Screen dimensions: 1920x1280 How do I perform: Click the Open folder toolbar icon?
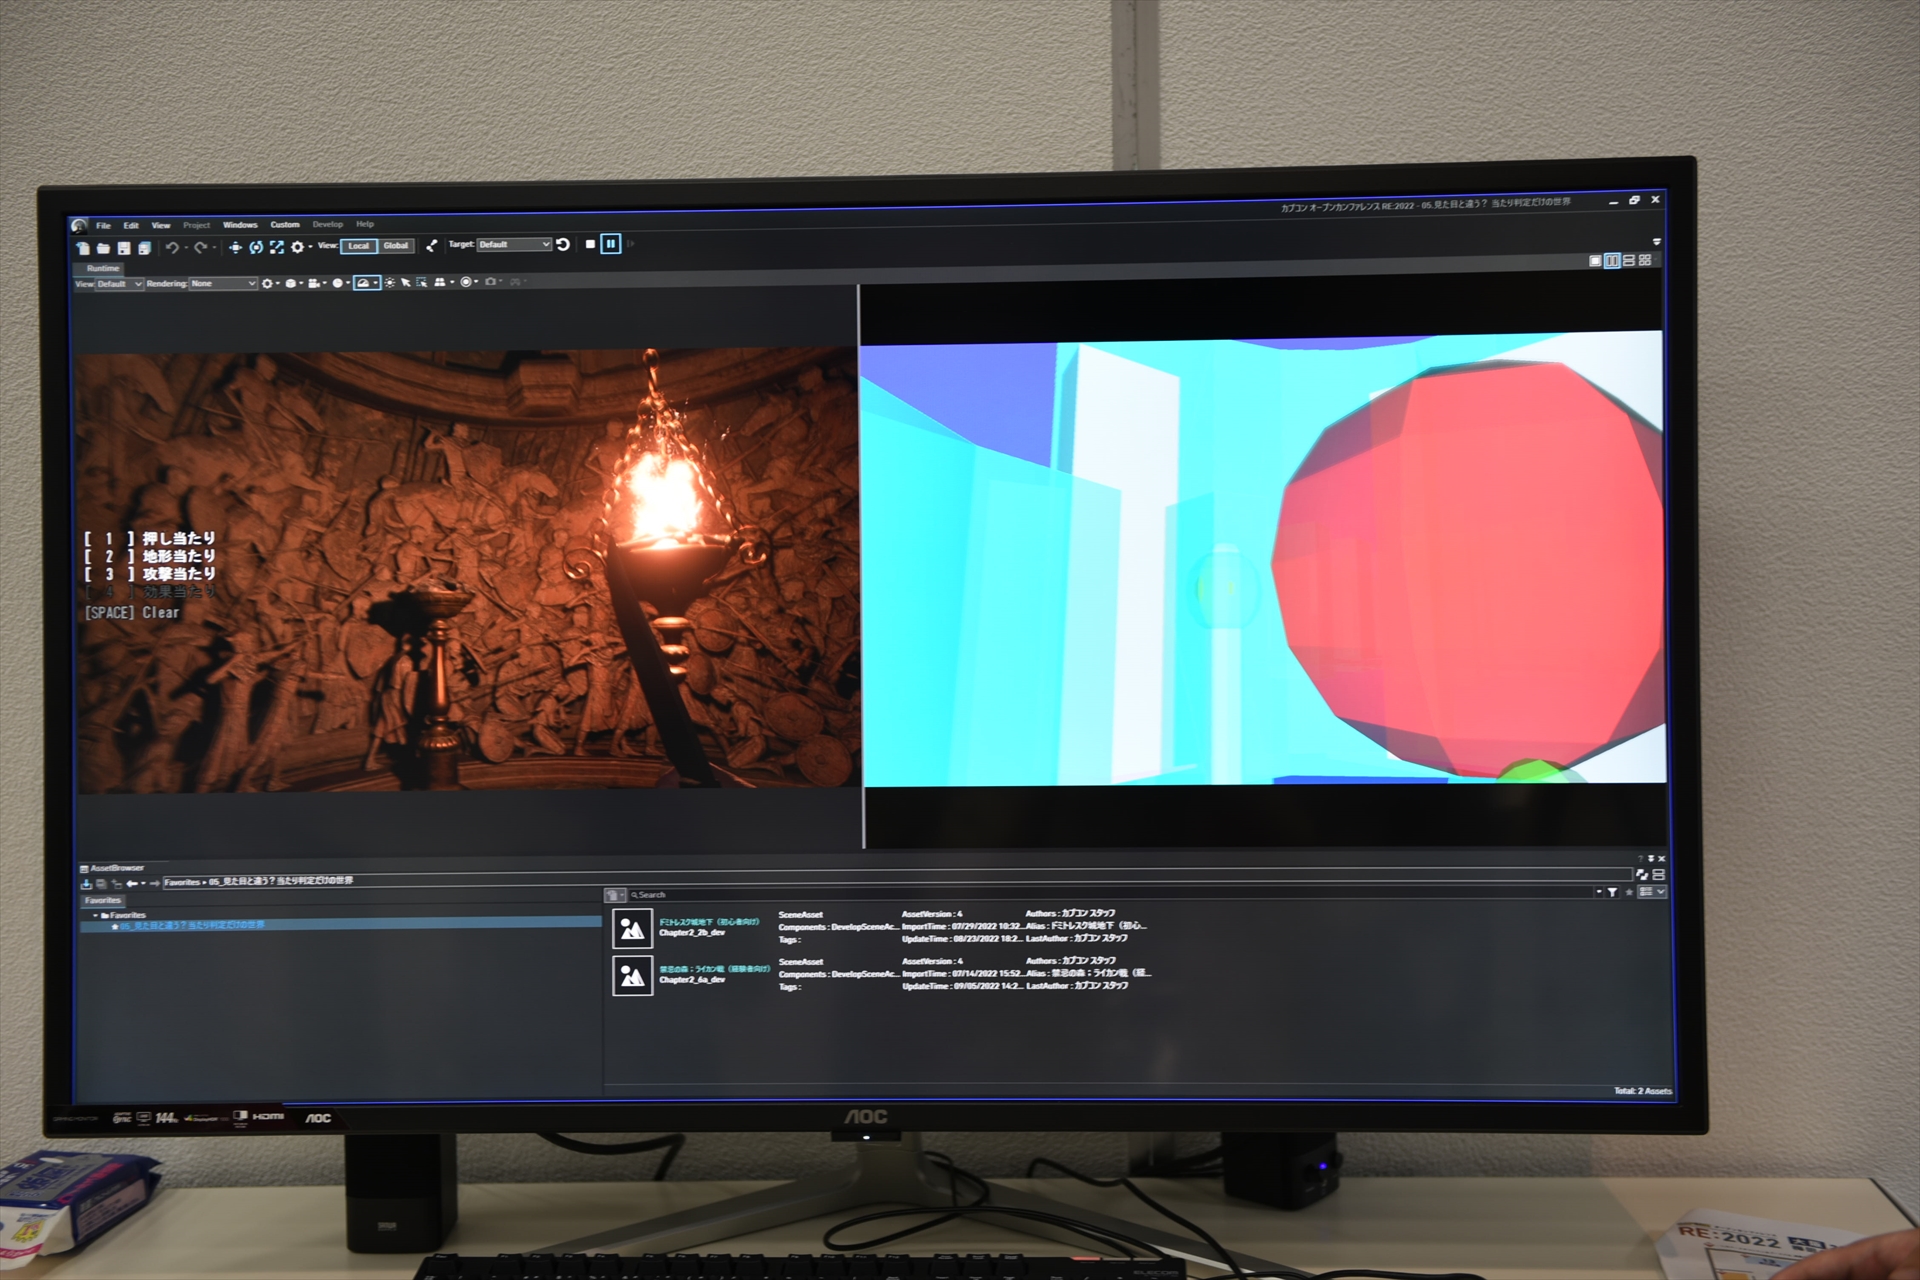(x=103, y=248)
